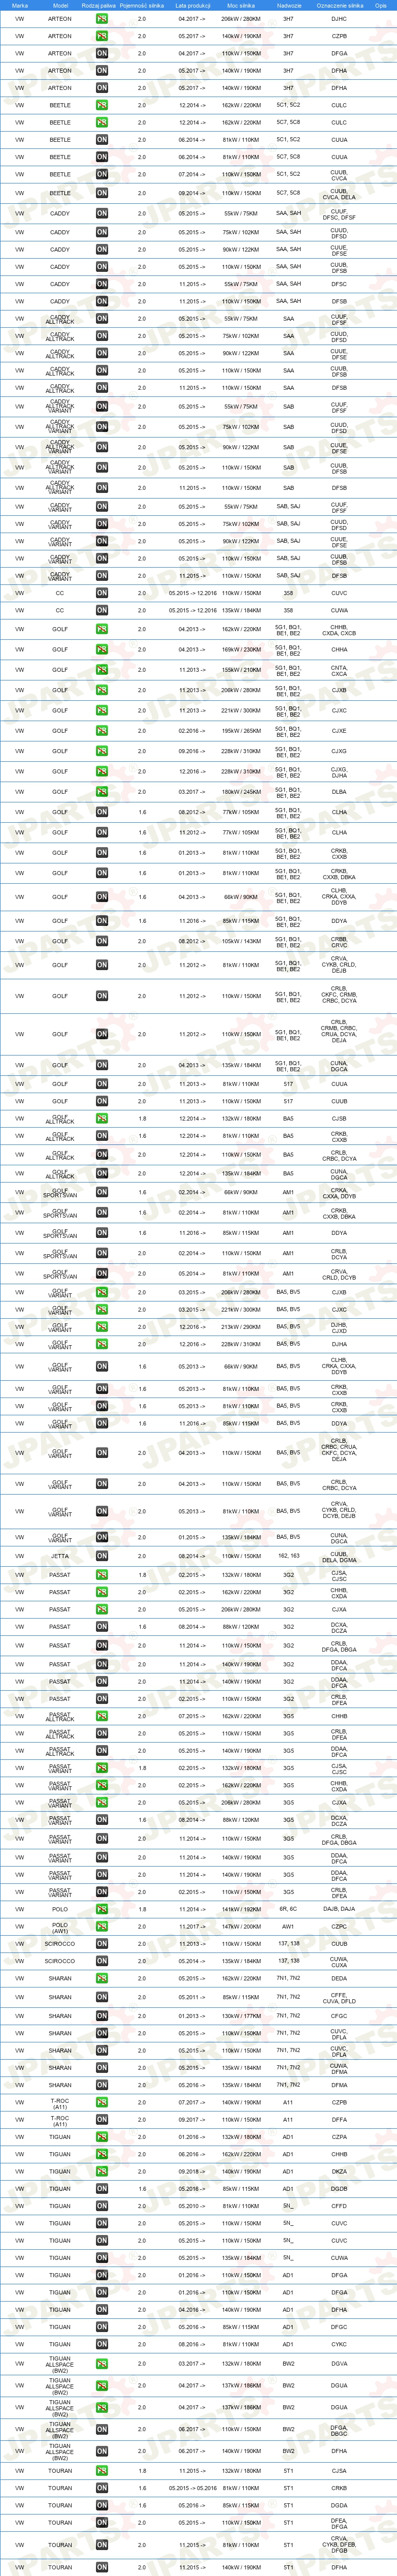Click the diesel ON icon in the TIGUAN CYKC row
The height and width of the screenshot is (2576, 397).
(102, 2344)
